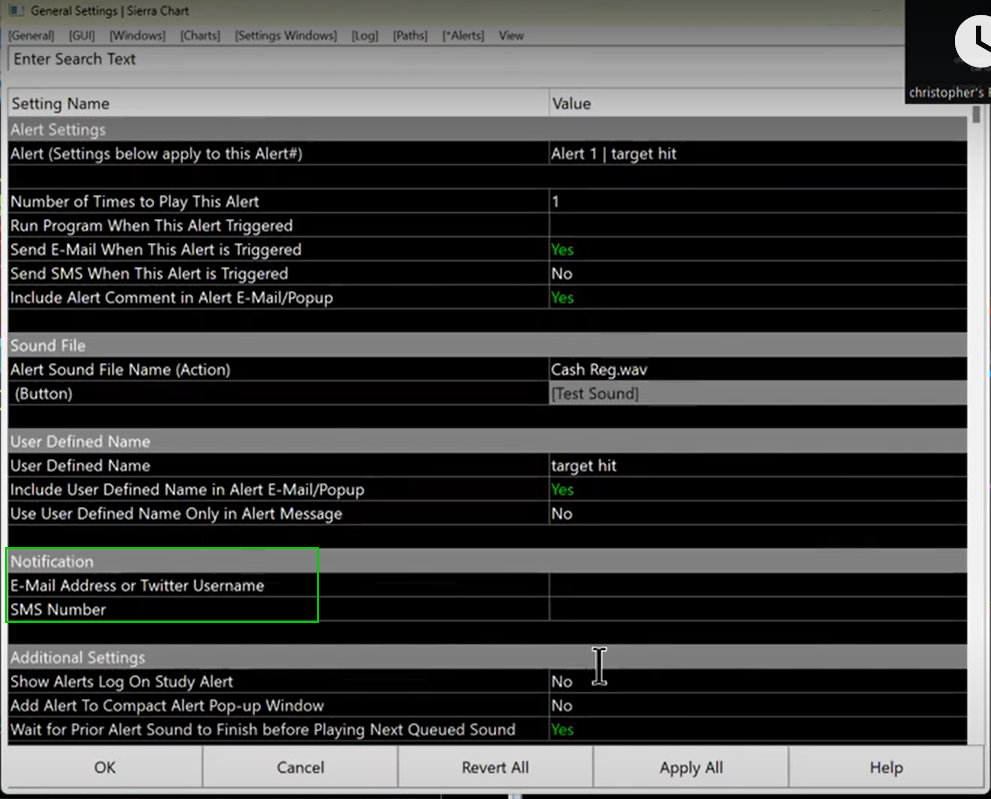This screenshot has height=799, width=991.
Task: Open the [Log] menu
Action: coord(365,35)
